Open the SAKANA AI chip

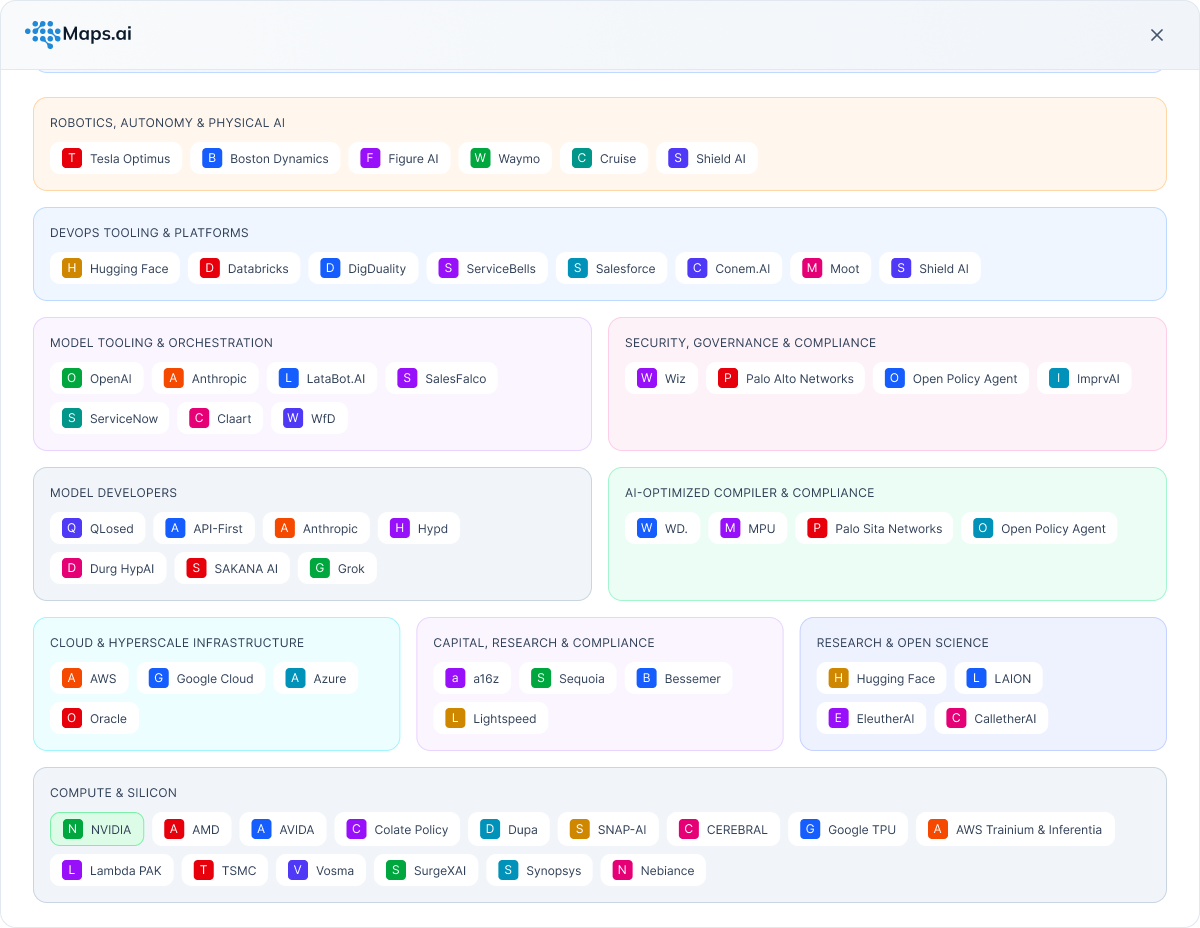[232, 568]
